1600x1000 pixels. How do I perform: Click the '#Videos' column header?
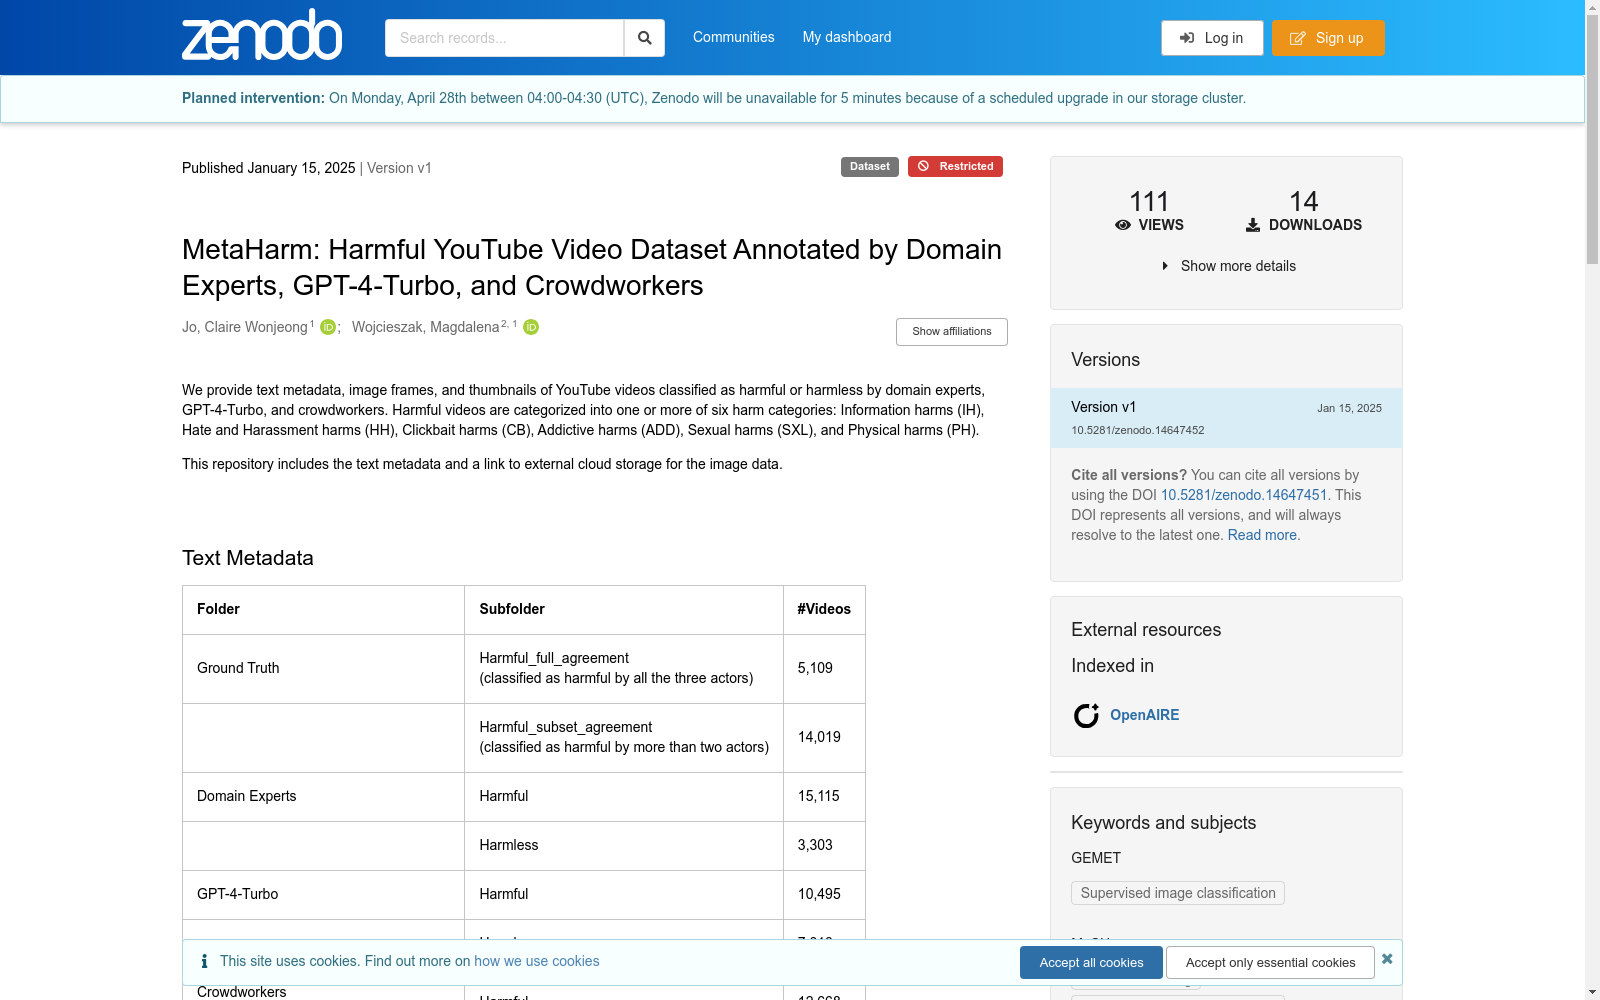point(824,610)
